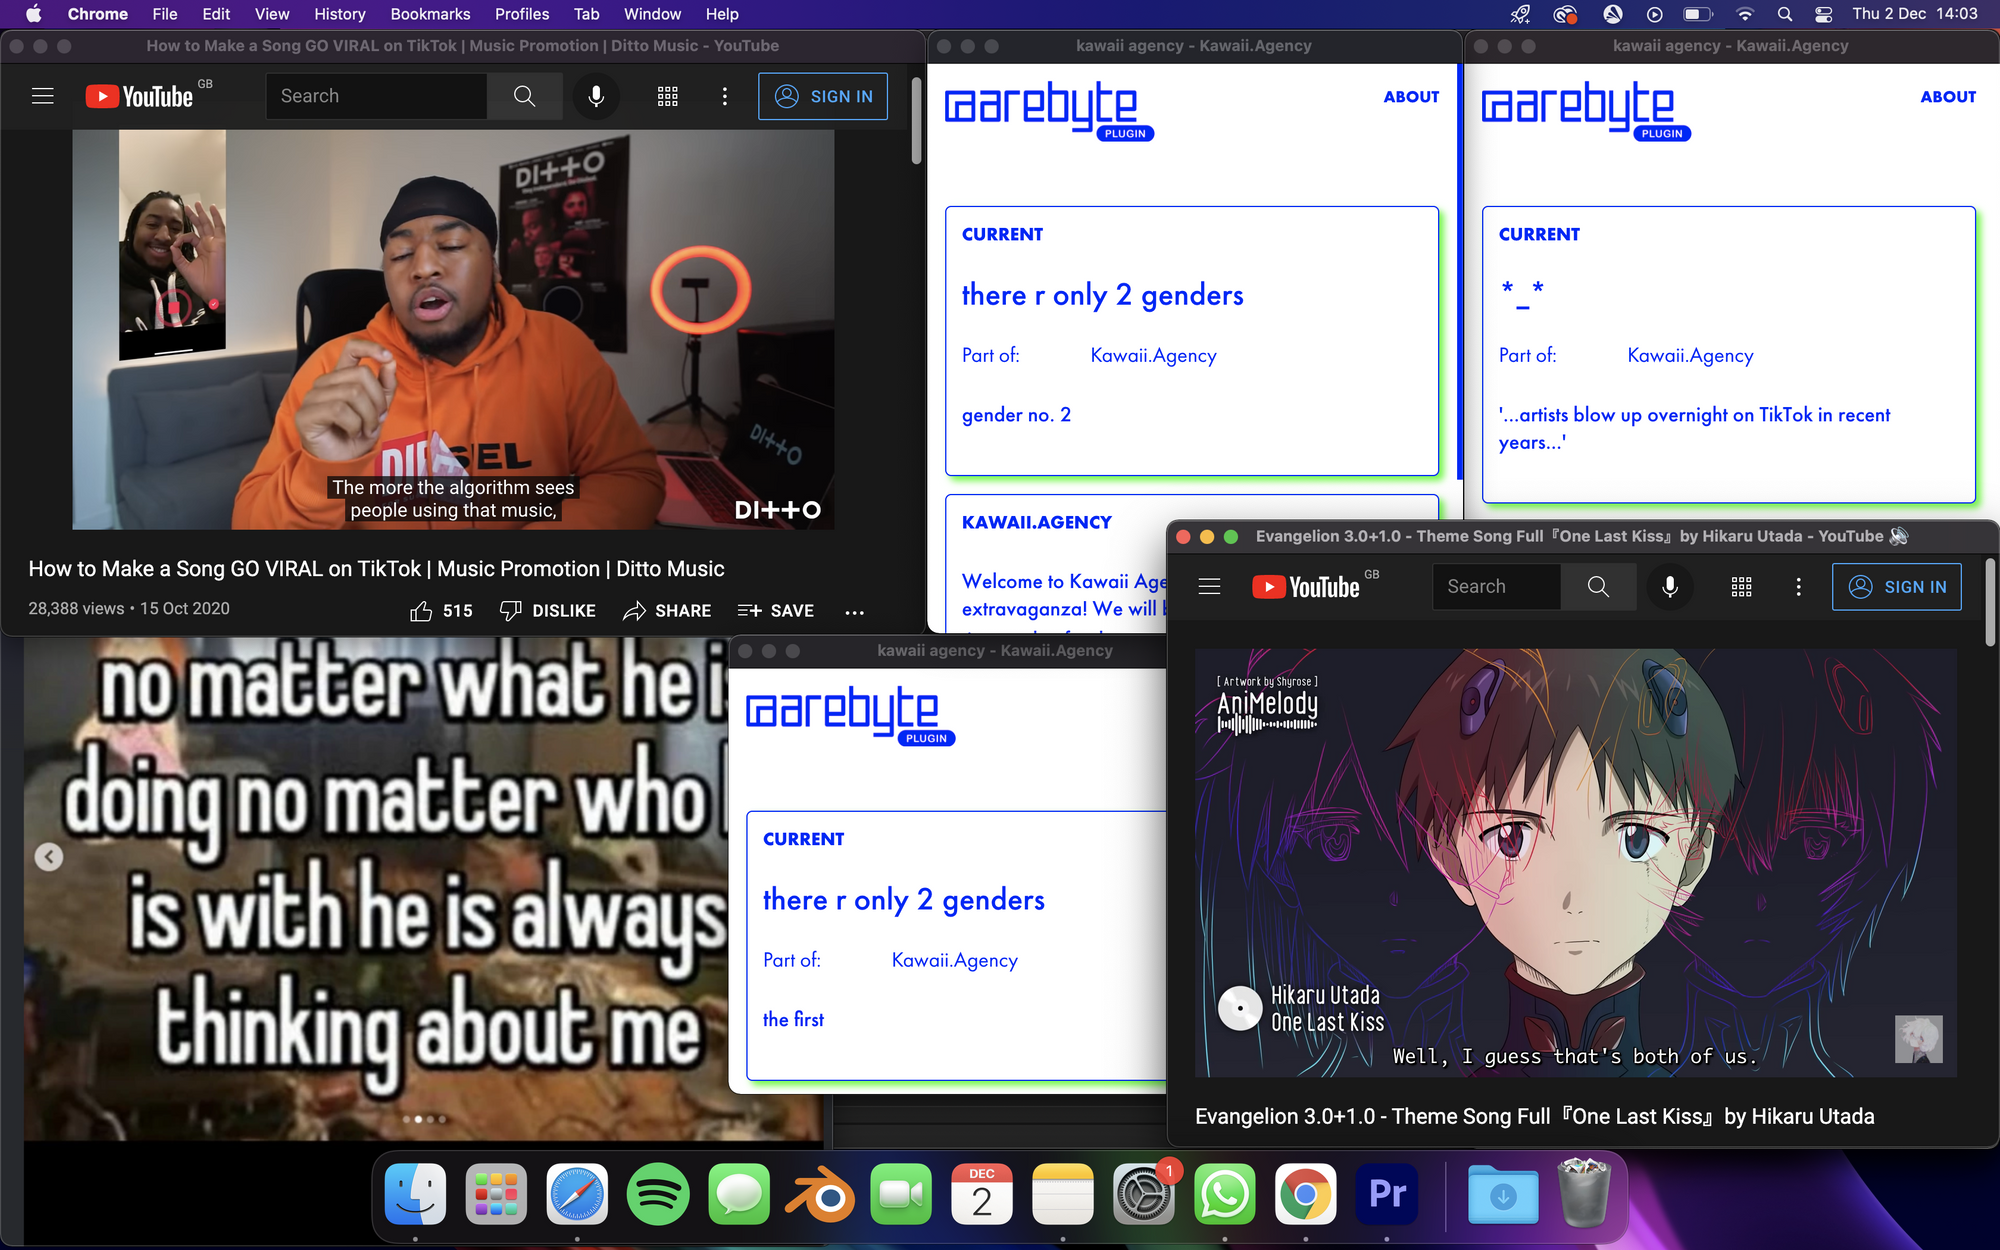Click ABOUT in the middle Kawaii.Agency window

click(x=1411, y=97)
